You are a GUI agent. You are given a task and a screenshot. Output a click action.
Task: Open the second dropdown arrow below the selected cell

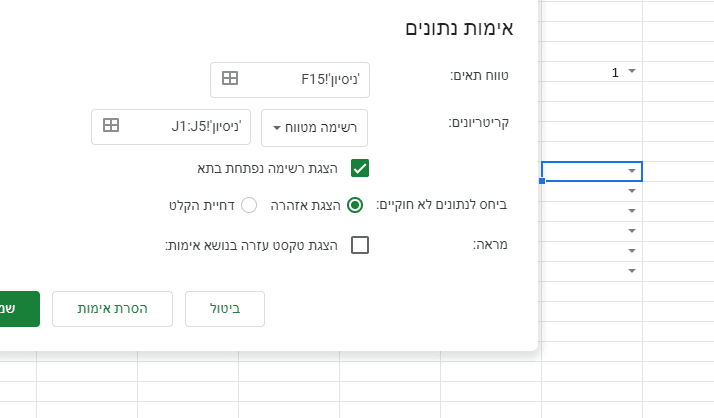pyautogui.click(x=632, y=211)
